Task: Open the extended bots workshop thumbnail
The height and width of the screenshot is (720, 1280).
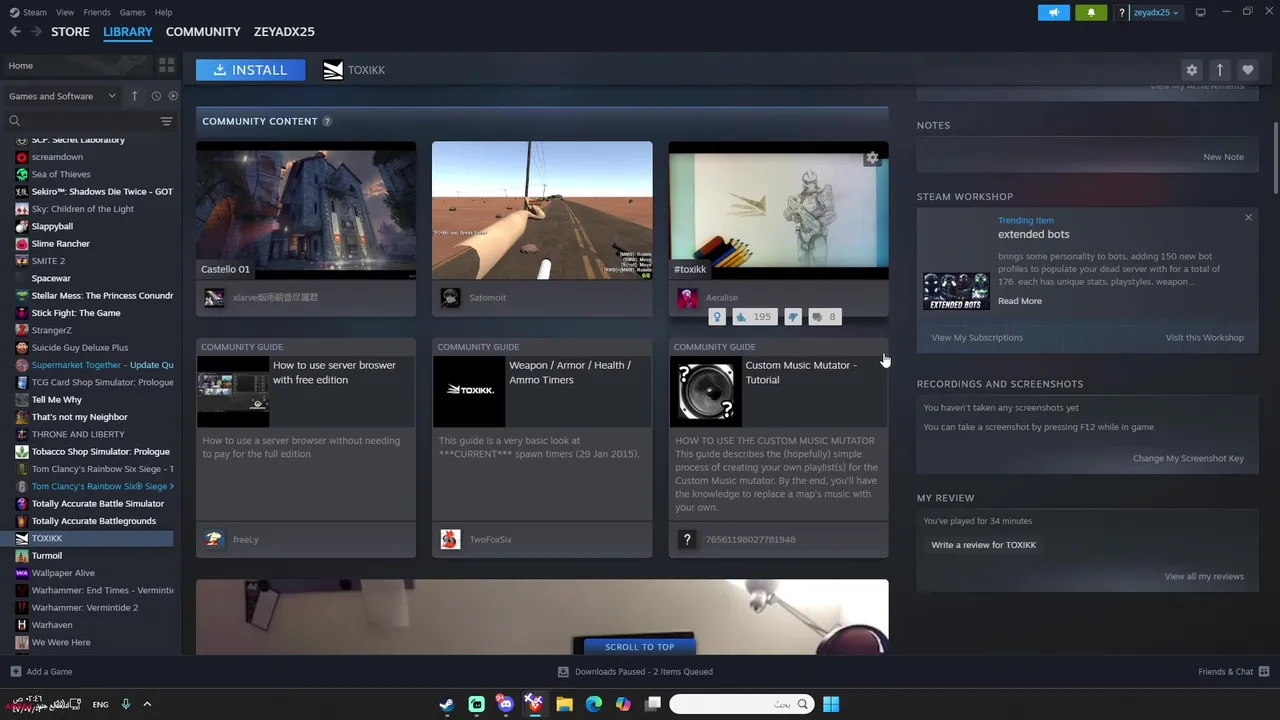Action: pyautogui.click(x=956, y=291)
